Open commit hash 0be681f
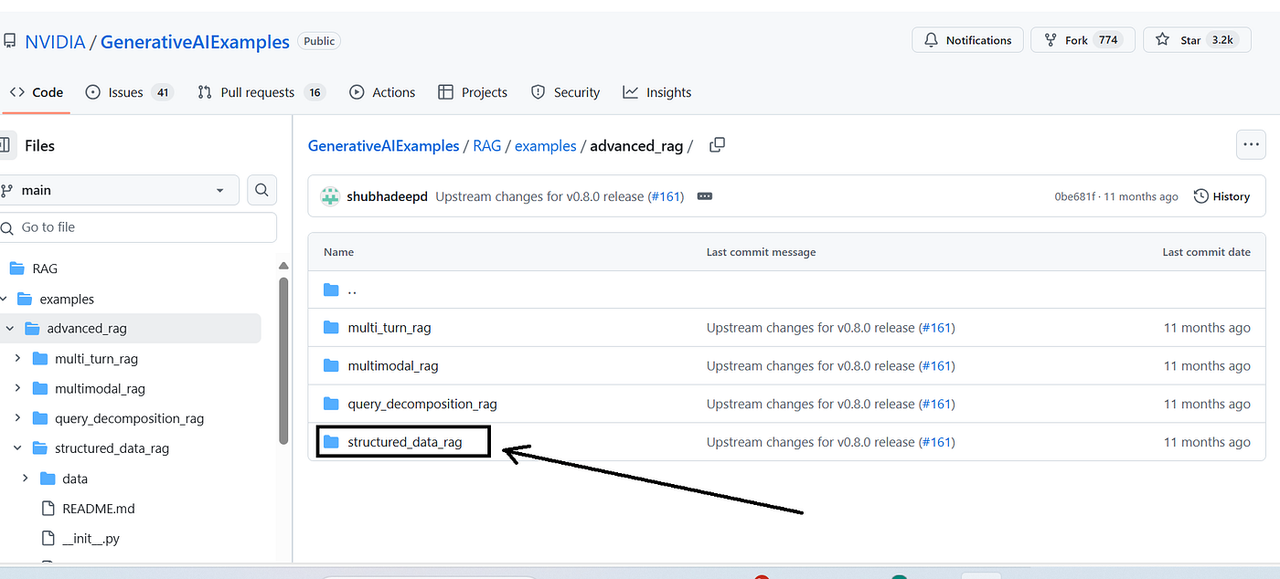 [x=1075, y=197]
